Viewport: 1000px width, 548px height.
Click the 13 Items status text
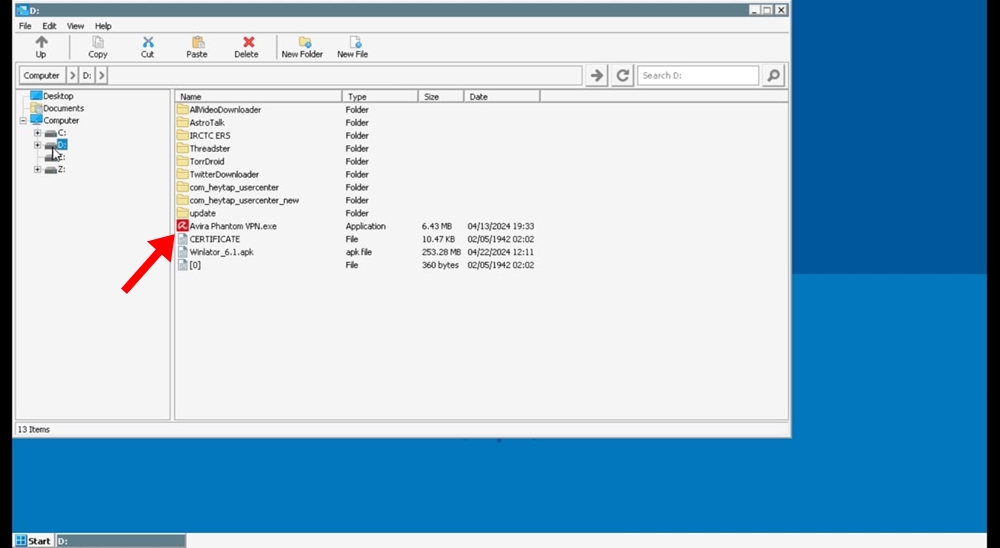pyautogui.click(x=34, y=429)
